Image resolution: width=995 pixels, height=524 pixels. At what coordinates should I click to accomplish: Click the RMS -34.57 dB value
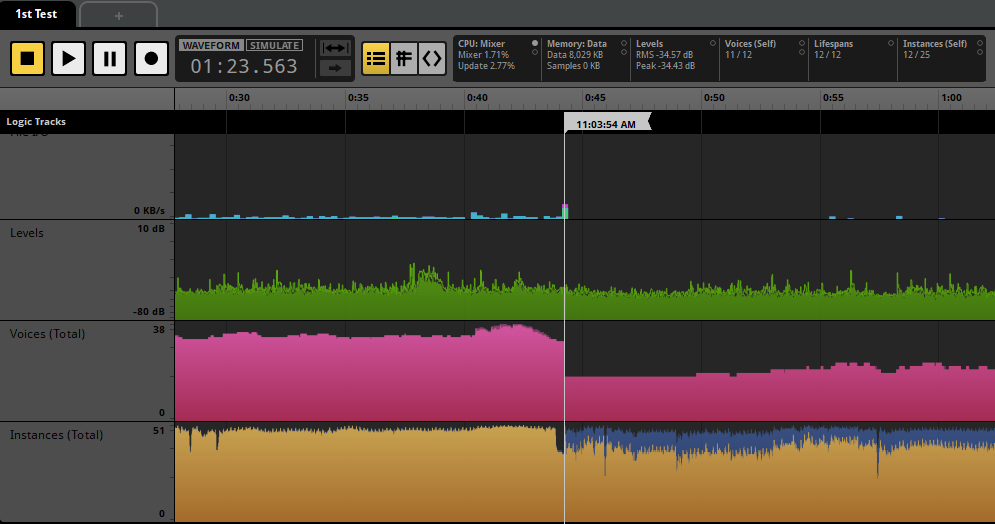click(664, 55)
